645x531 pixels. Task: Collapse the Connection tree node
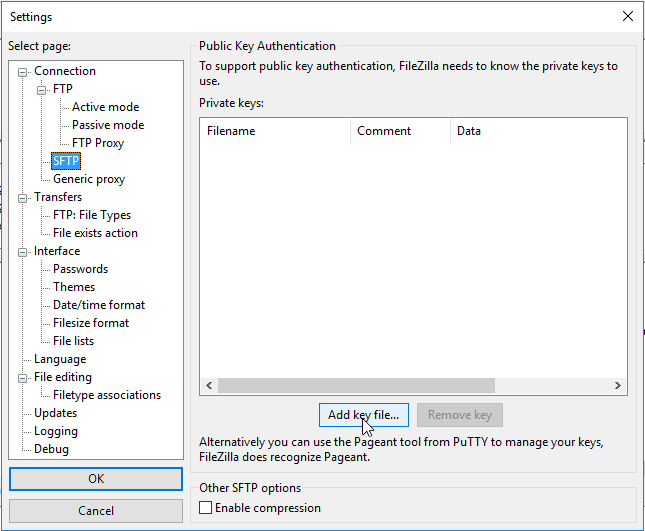23,72
